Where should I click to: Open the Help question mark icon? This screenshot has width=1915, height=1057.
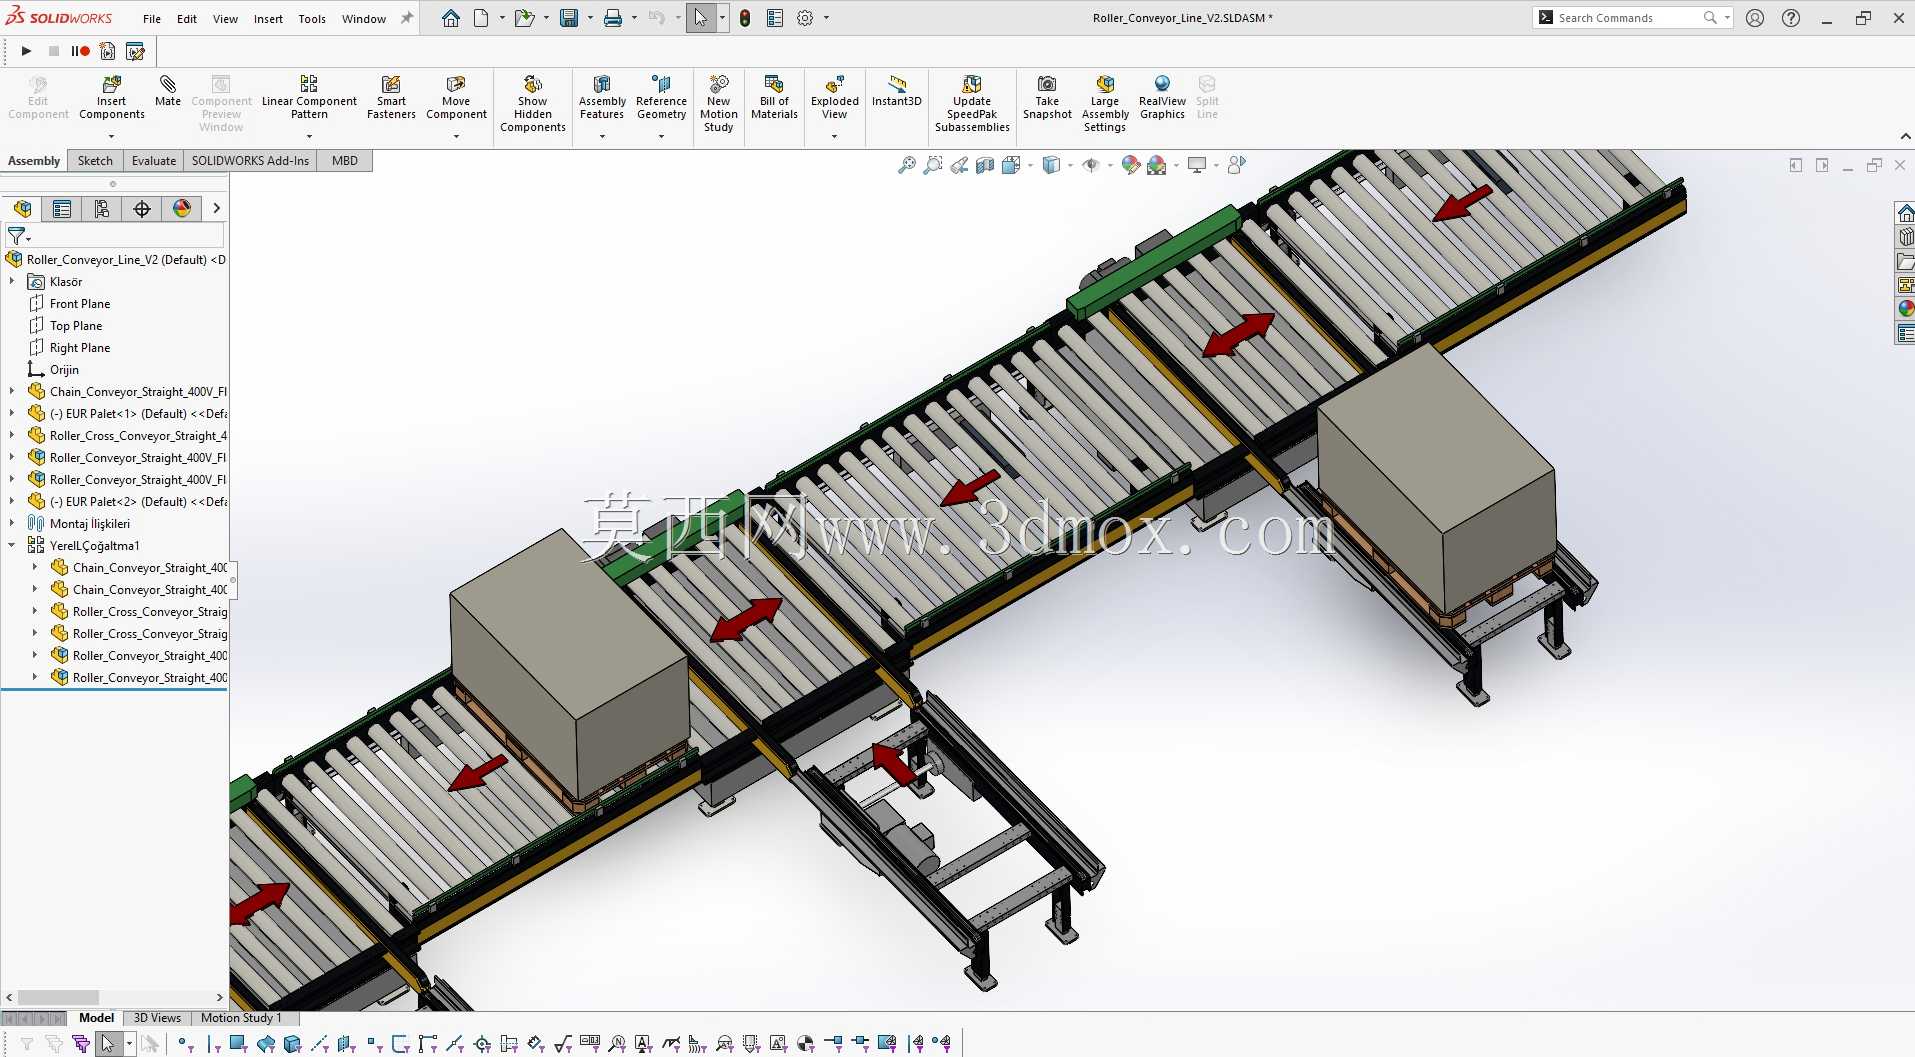click(x=1791, y=18)
